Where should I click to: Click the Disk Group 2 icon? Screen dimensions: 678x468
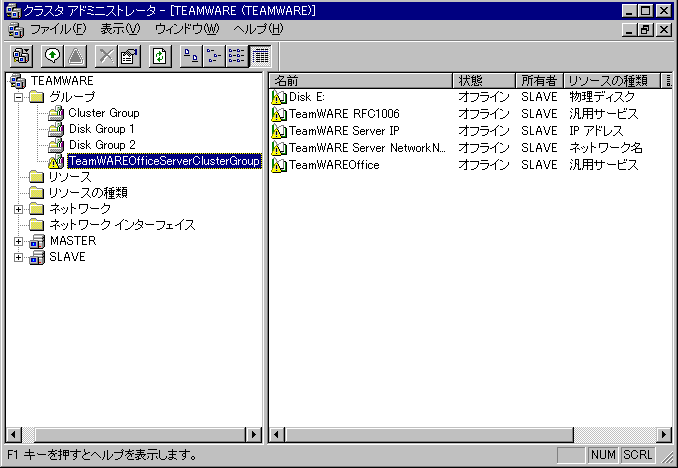tap(56, 145)
